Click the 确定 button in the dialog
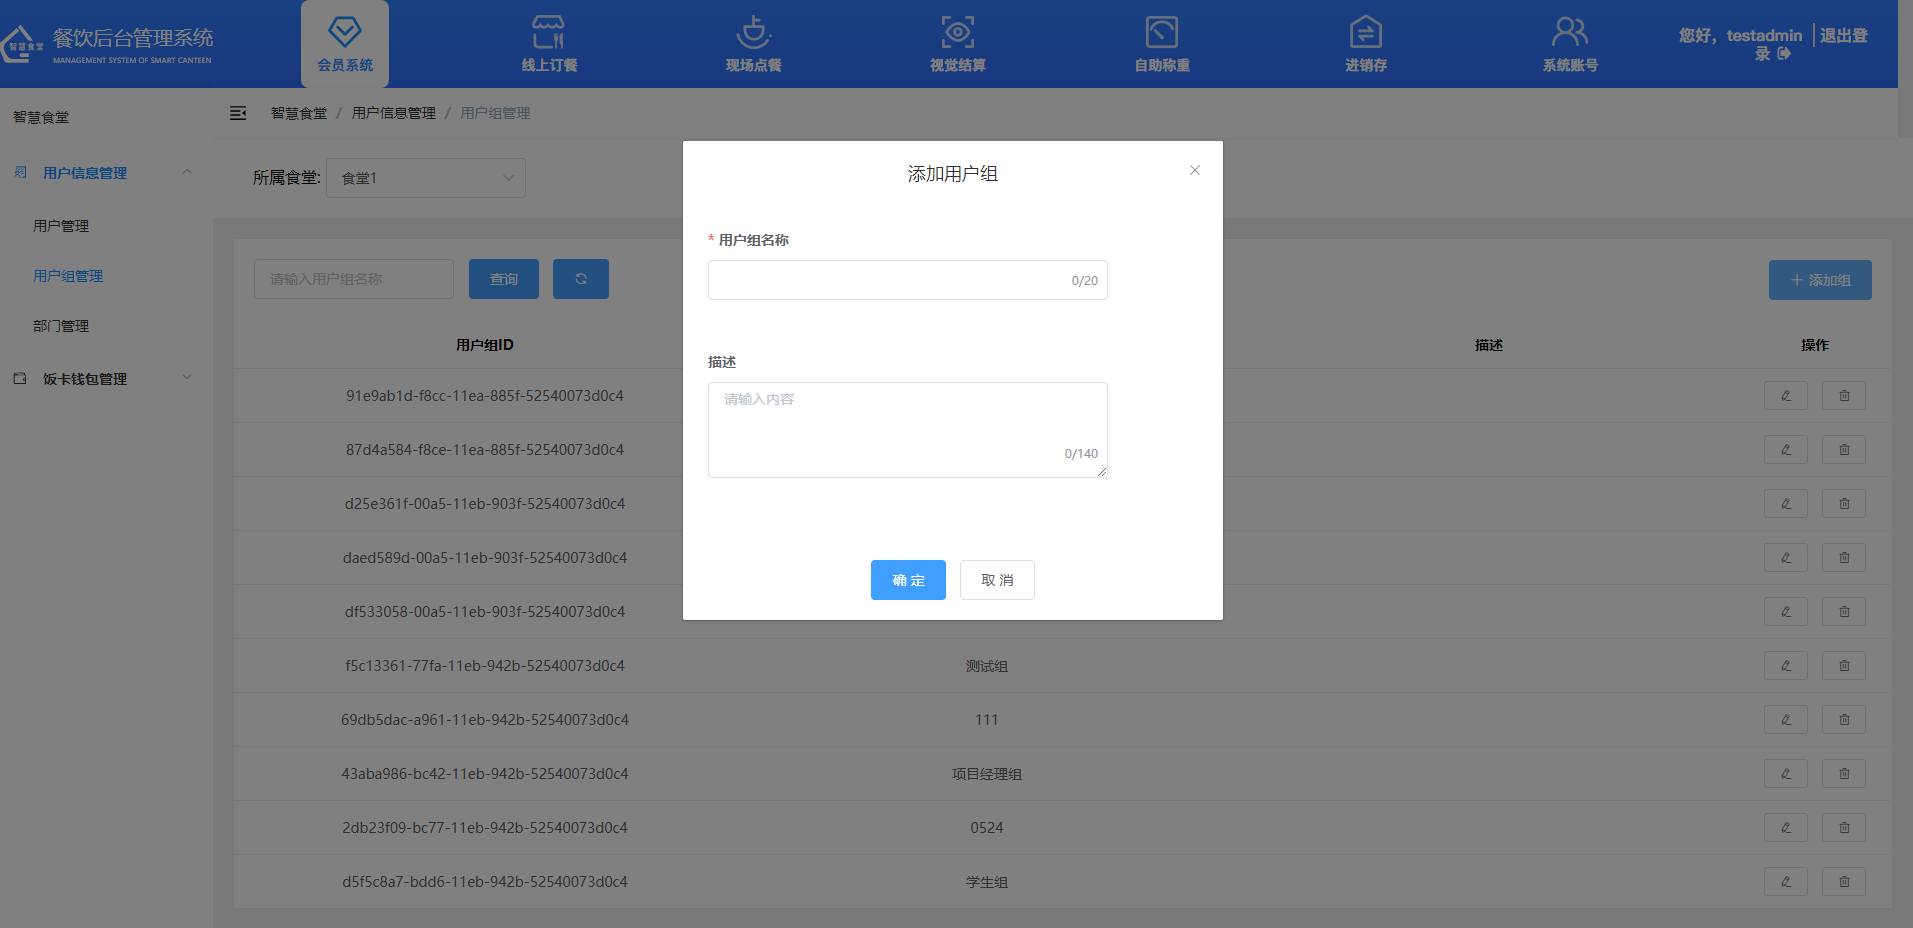The width and height of the screenshot is (1913, 928). pos(907,580)
